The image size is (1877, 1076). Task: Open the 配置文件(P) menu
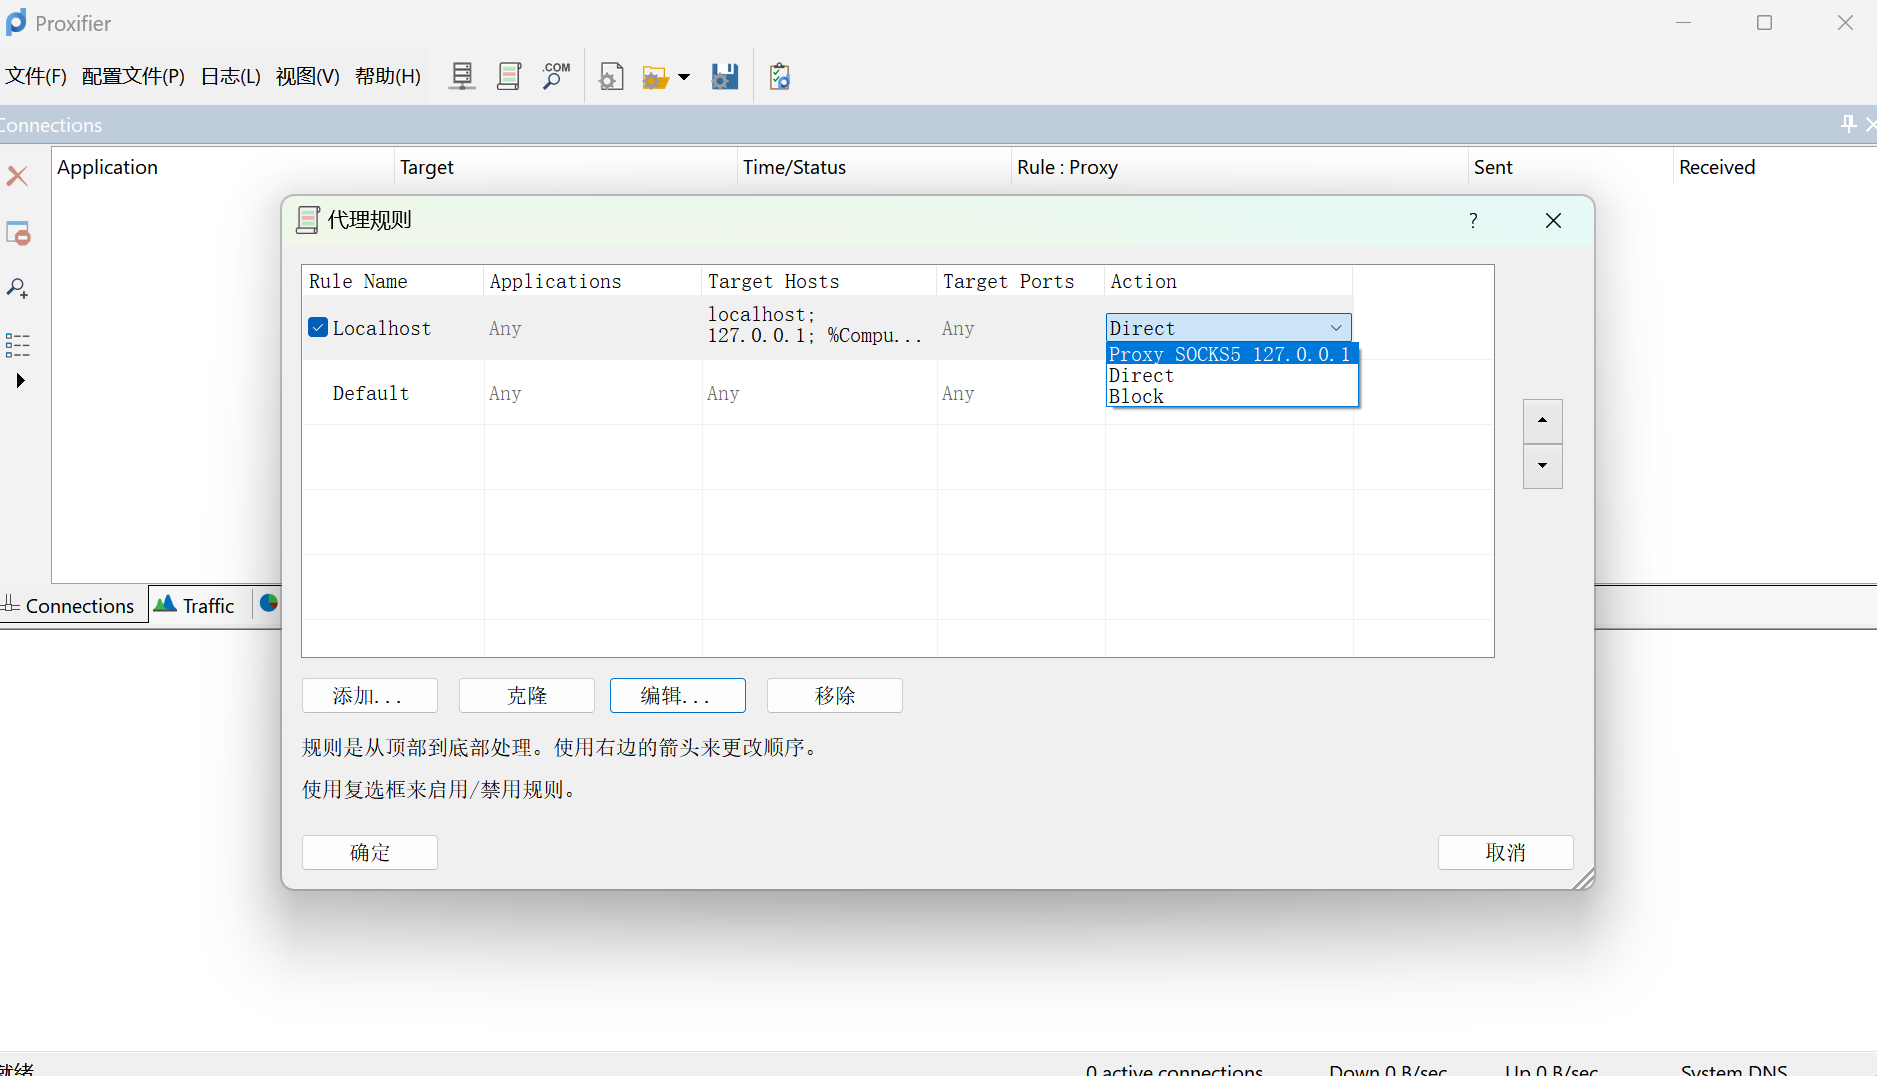pos(133,76)
